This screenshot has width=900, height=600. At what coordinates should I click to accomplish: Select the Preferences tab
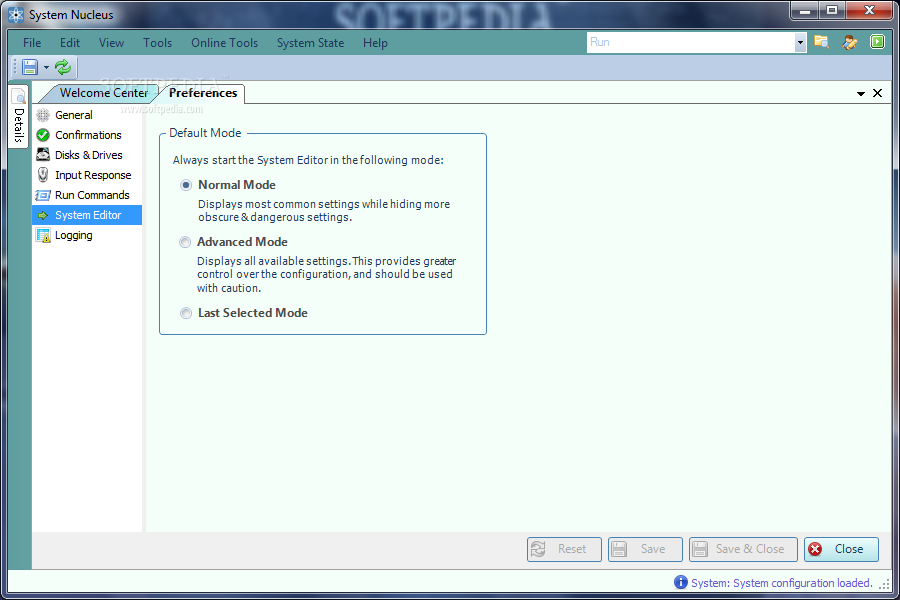click(203, 93)
